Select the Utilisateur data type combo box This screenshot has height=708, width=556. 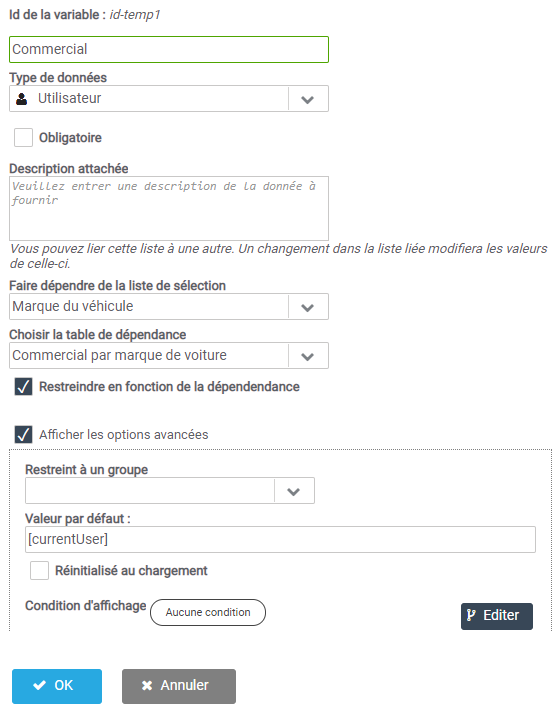tap(169, 98)
